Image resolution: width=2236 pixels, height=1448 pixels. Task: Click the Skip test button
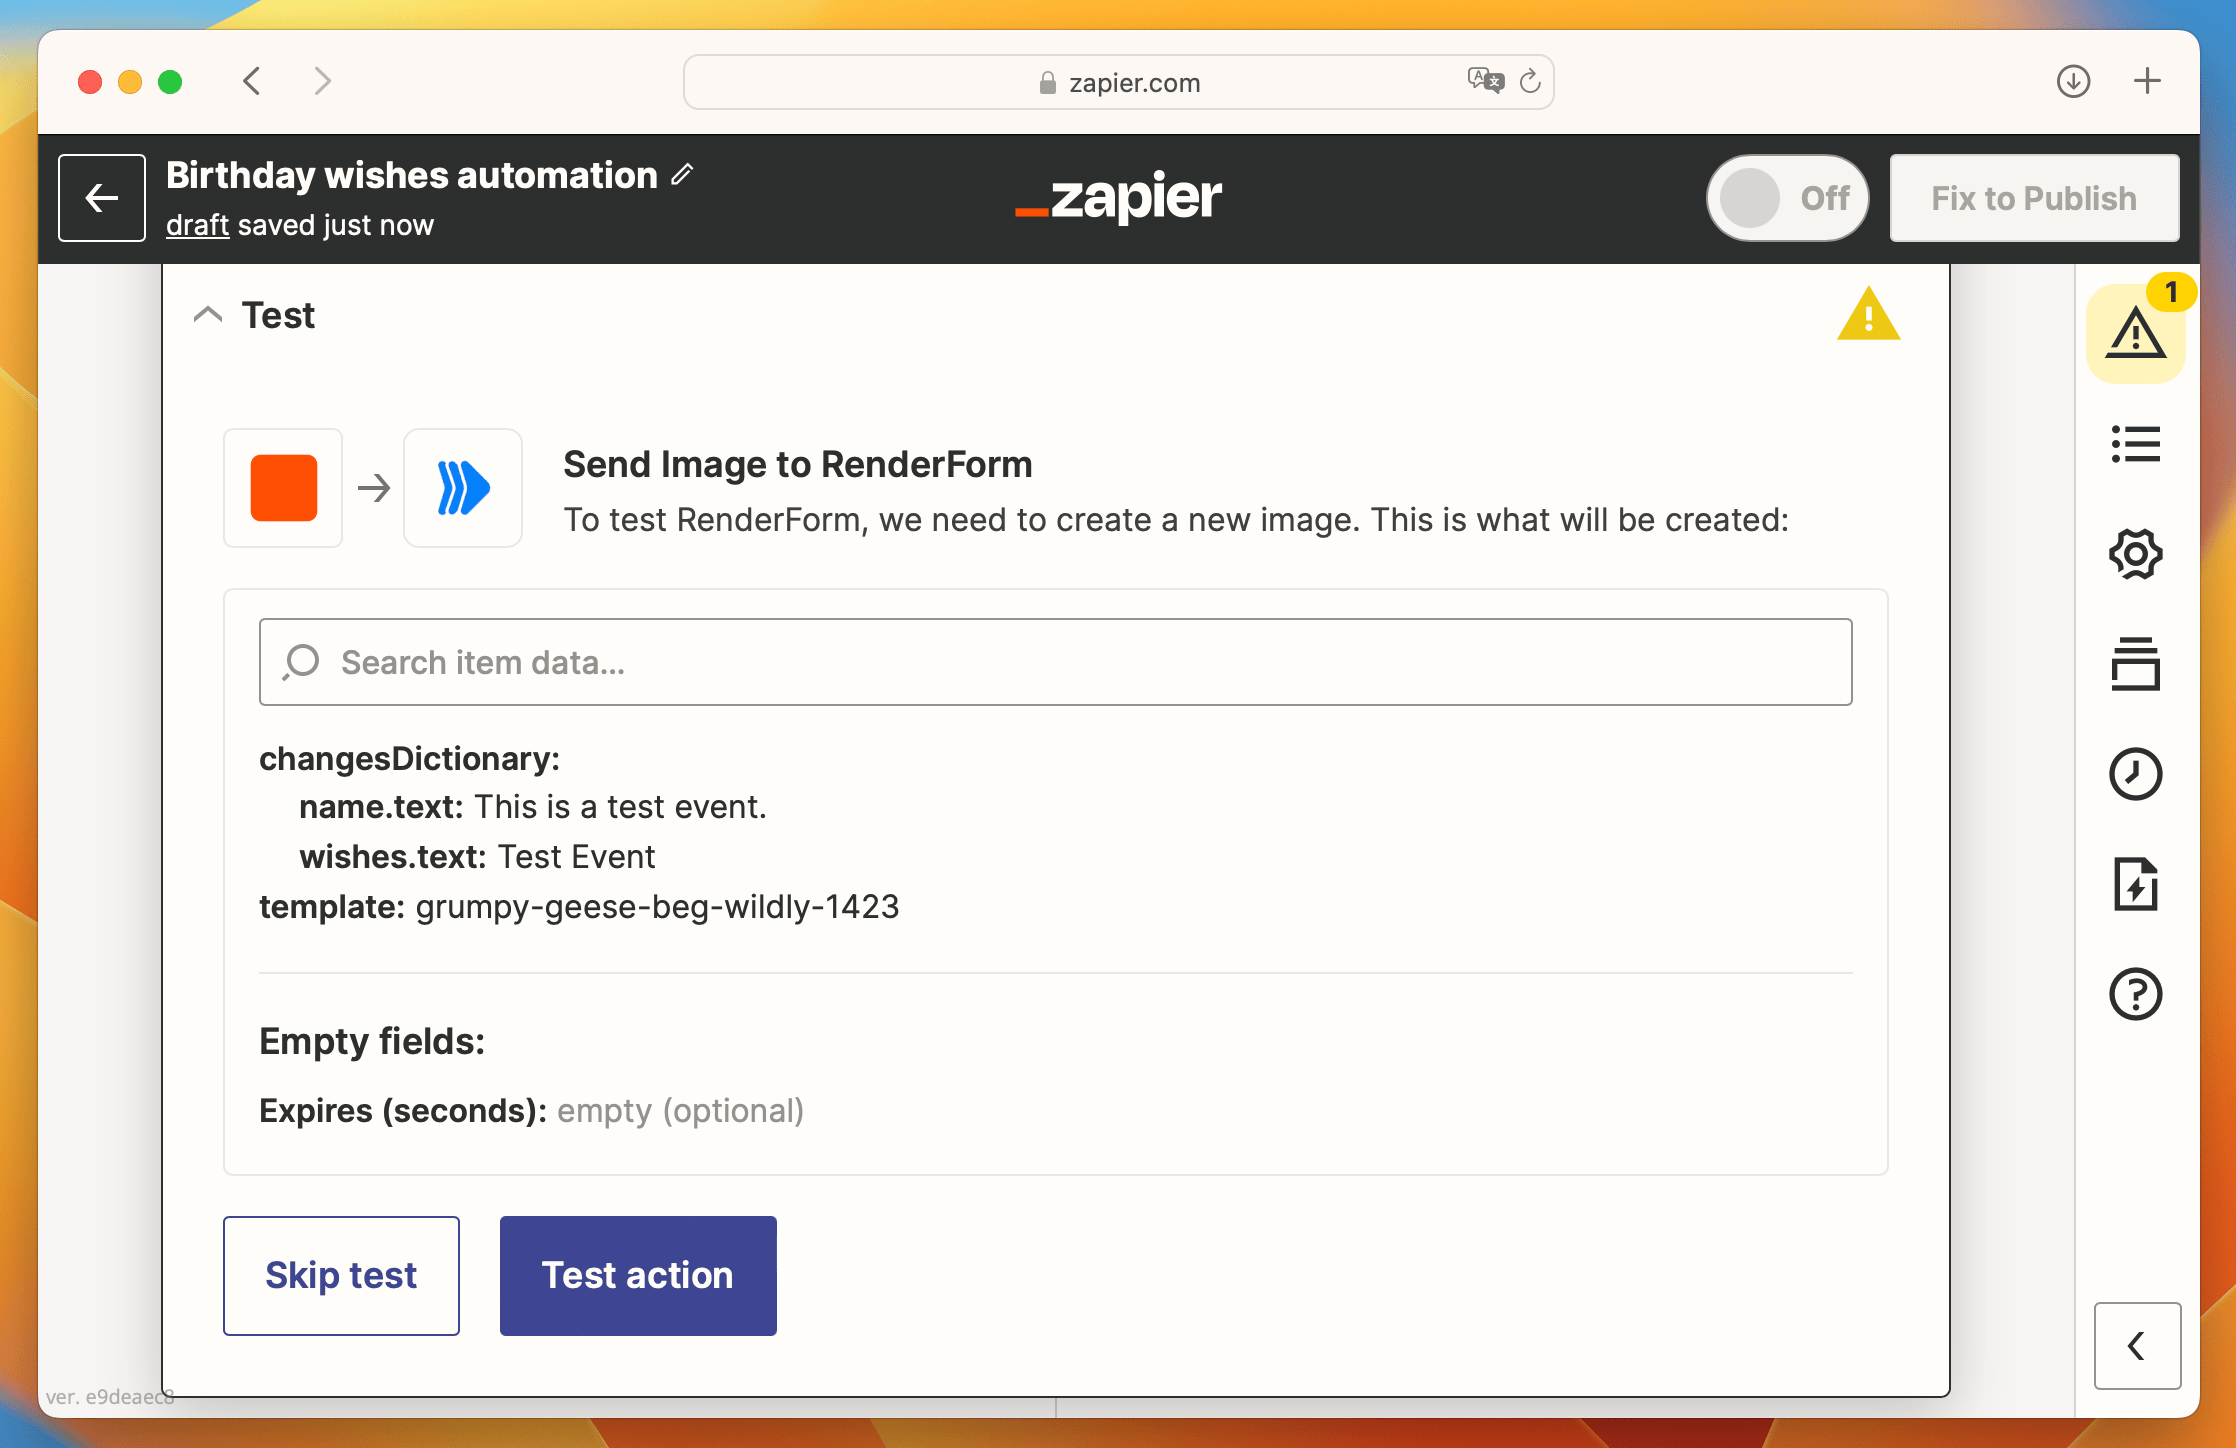click(x=341, y=1275)
